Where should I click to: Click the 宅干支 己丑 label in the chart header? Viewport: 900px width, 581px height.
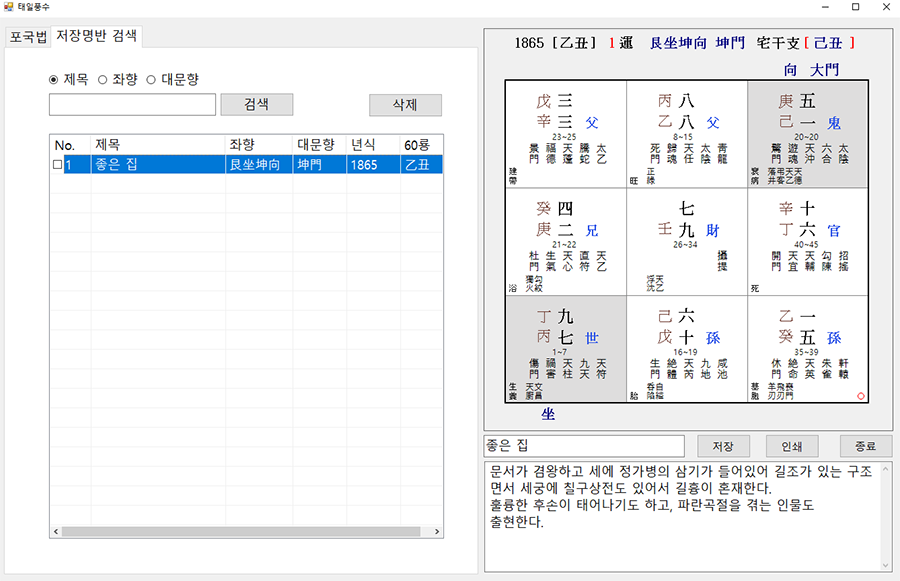805,43
